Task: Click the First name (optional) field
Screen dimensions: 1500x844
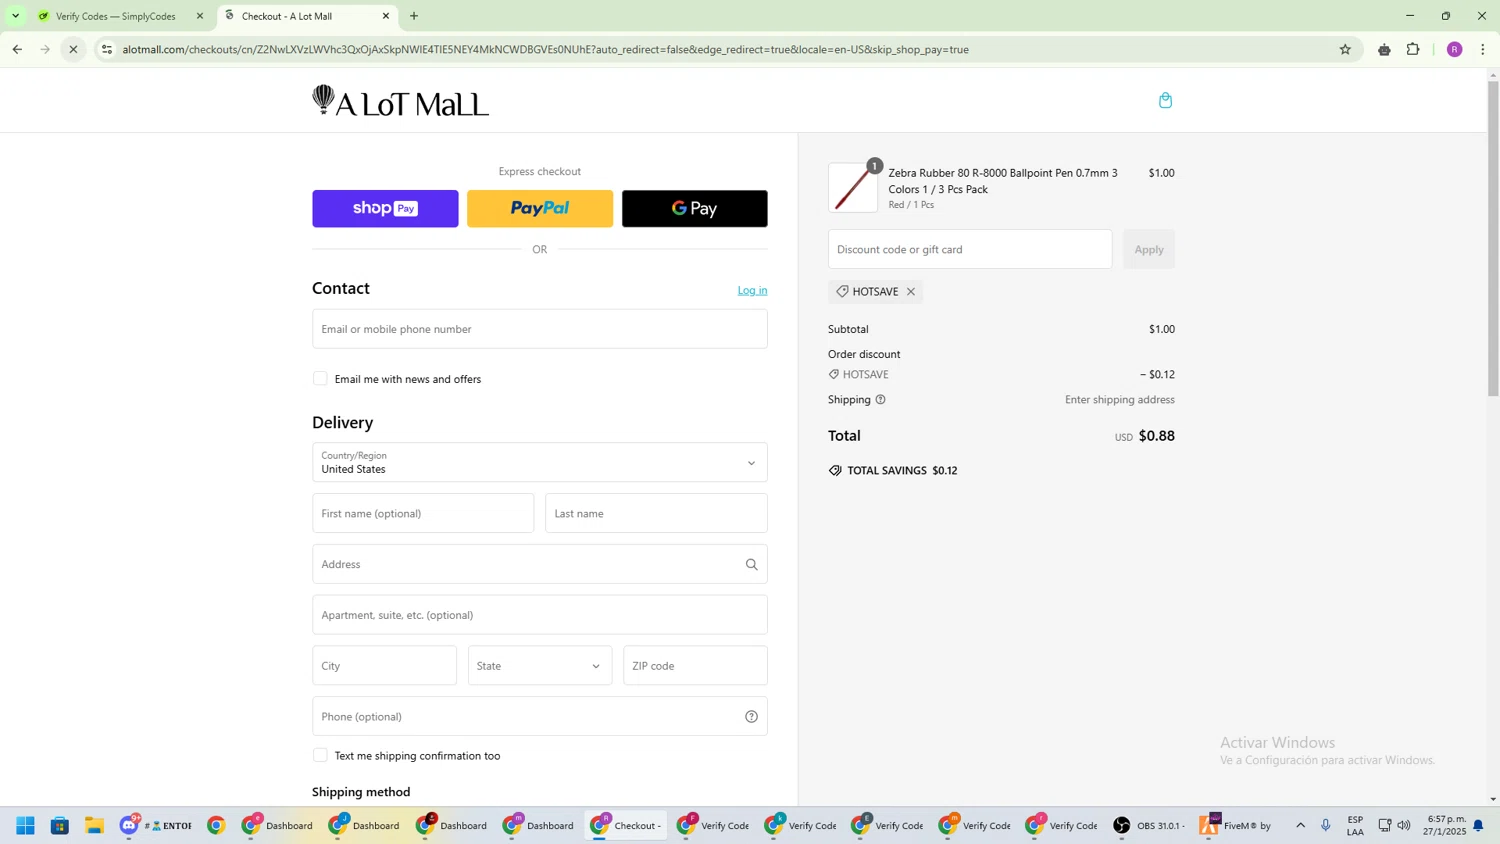Action: (423, 513)
